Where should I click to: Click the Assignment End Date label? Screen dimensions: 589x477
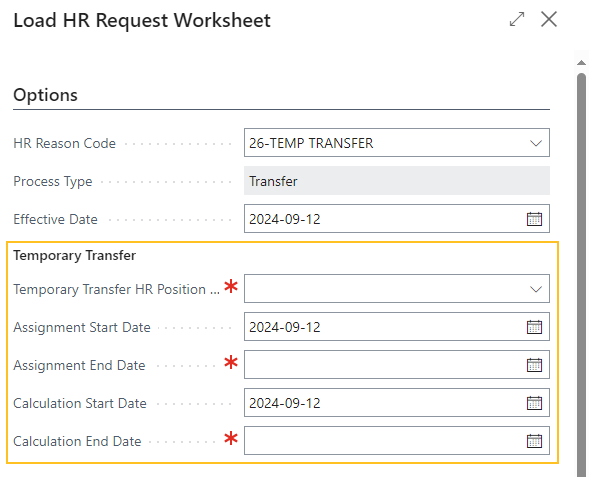(79, 365)
